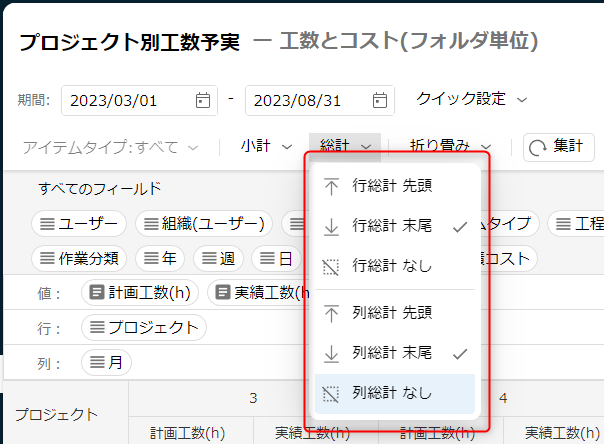Image resolution: width=604 pixels, height=444 pixels.
Task: Open calendar picker for start date 2023/03/01
Action: click(203, 100)
